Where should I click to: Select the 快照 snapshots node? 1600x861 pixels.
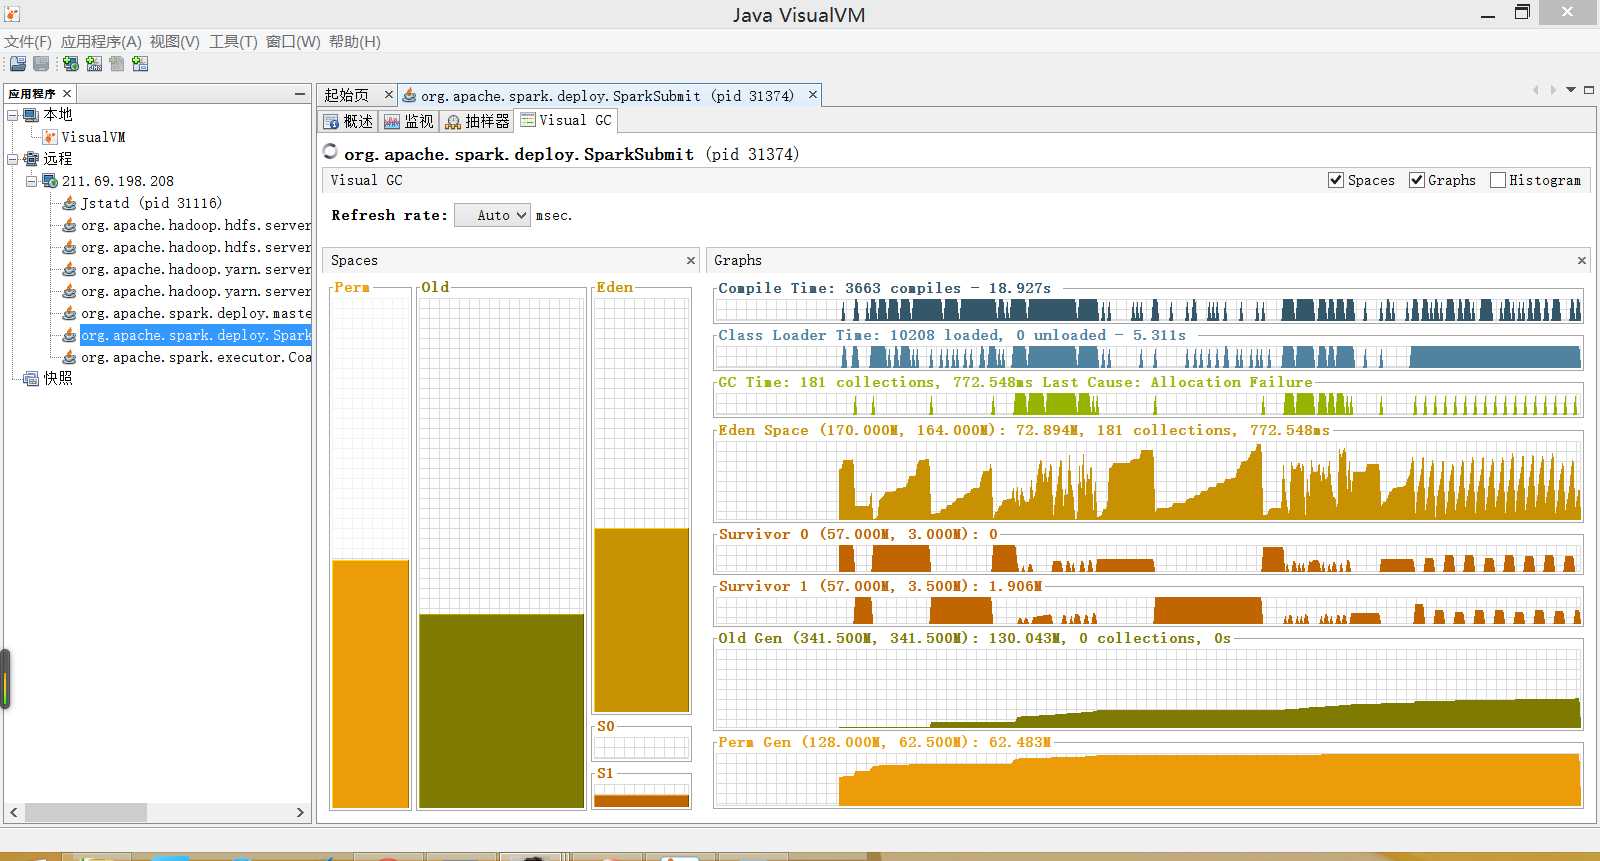coord(58,379)
